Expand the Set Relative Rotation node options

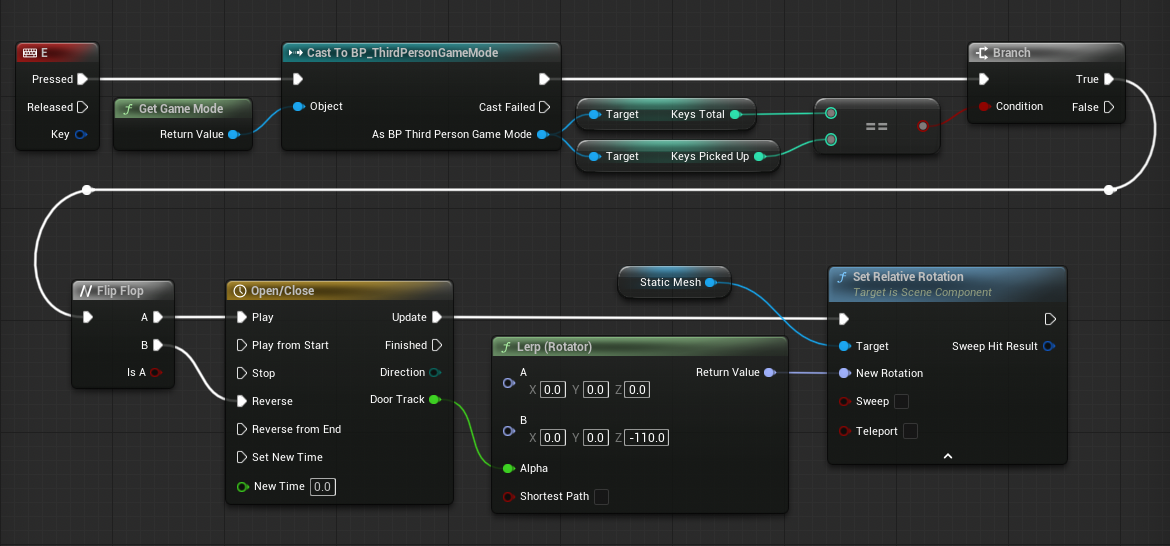click(x=947, y=456)
